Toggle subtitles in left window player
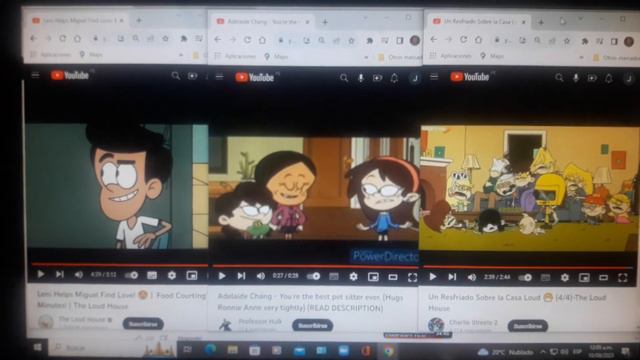Viewport: 640px width, 360px height. coord(152,276)
